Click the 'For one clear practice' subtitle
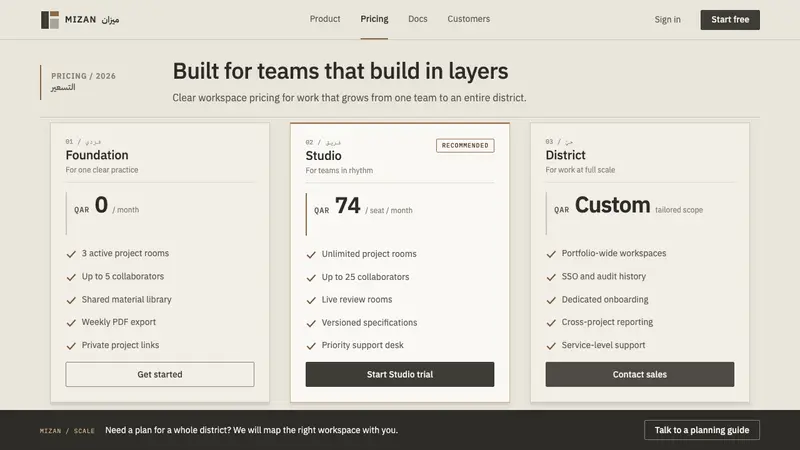Viewport: 800px width, 450px height. (102, 170)
